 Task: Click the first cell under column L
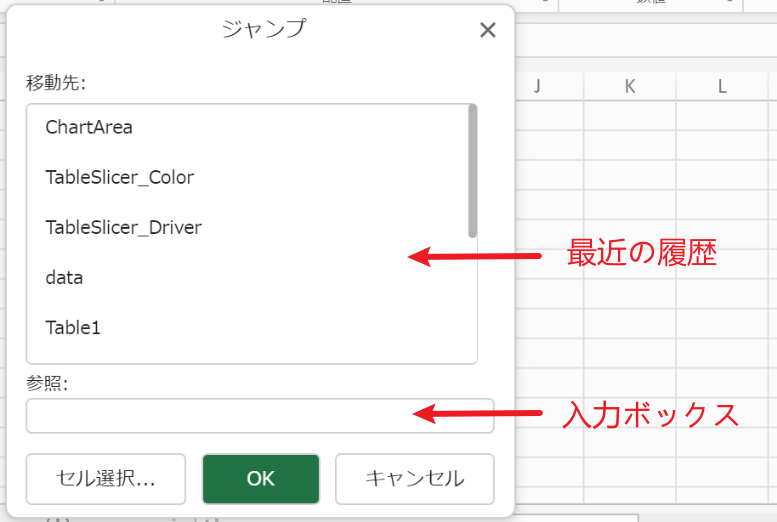click(x=722, y=115)
